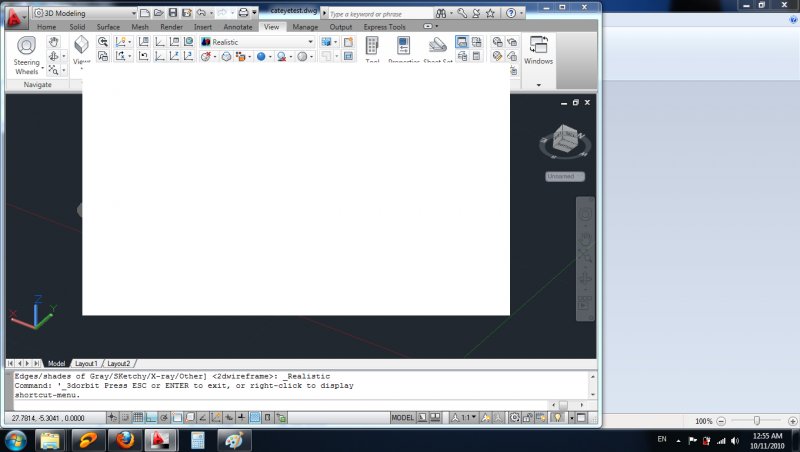Open the Undo history dropdown arrow
This screenshot has width=800, height=452.
[211, 13]
